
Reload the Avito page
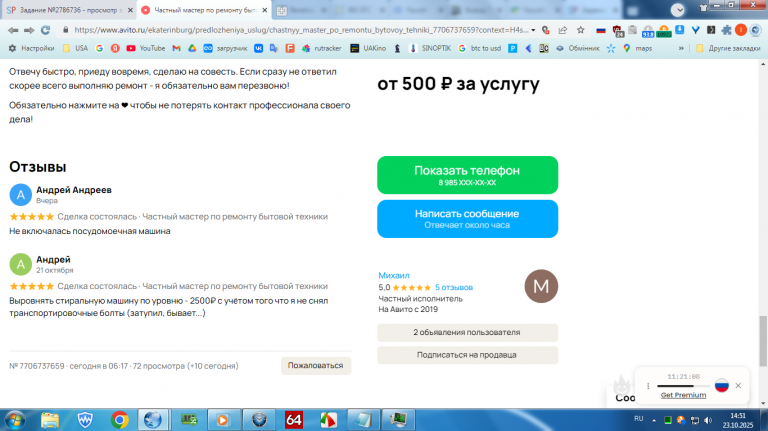click(46, 30)
